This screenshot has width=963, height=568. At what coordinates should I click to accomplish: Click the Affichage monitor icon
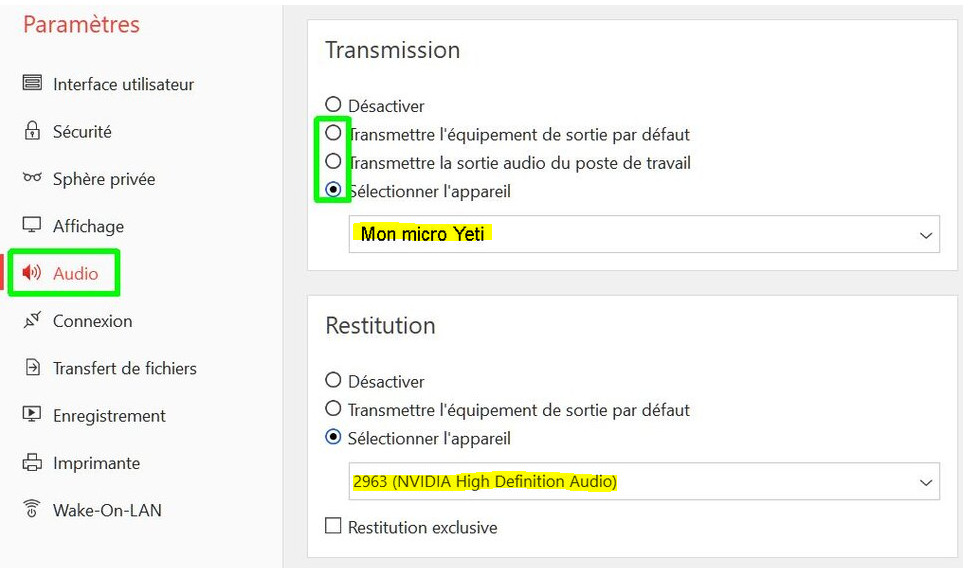point(32,225)
